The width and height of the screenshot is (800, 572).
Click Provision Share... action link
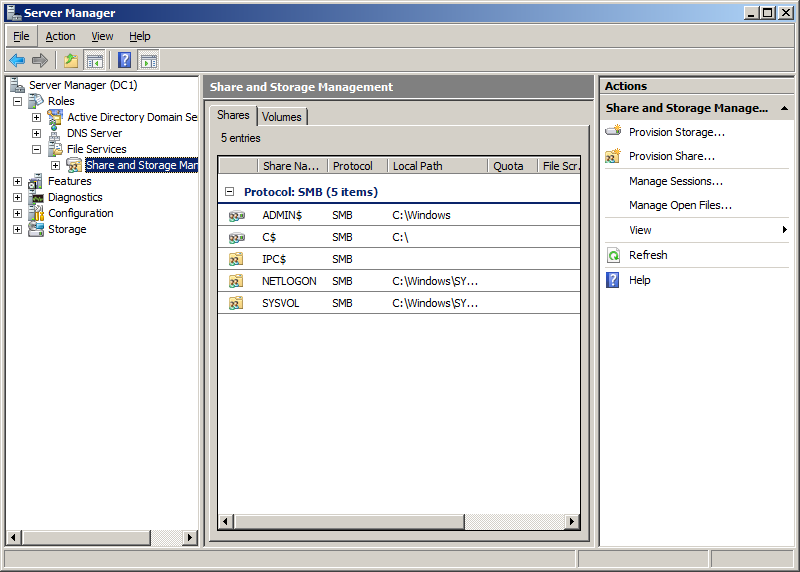coord(671,156)
